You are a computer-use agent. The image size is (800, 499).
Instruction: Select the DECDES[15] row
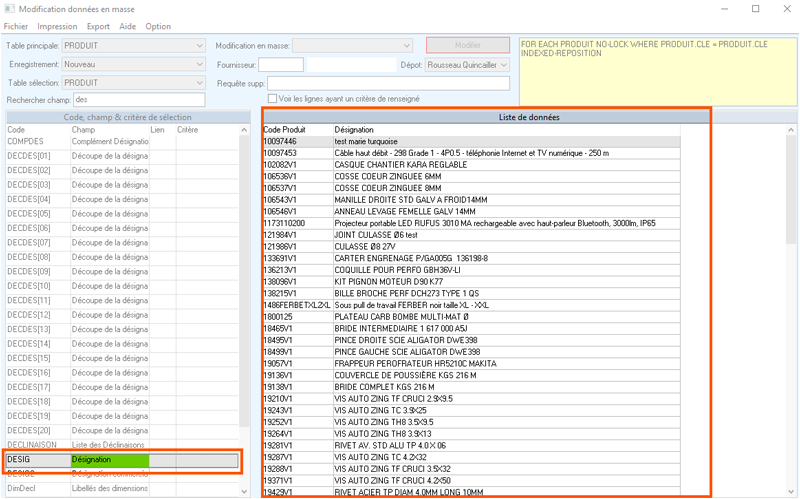tap(122, 358)
